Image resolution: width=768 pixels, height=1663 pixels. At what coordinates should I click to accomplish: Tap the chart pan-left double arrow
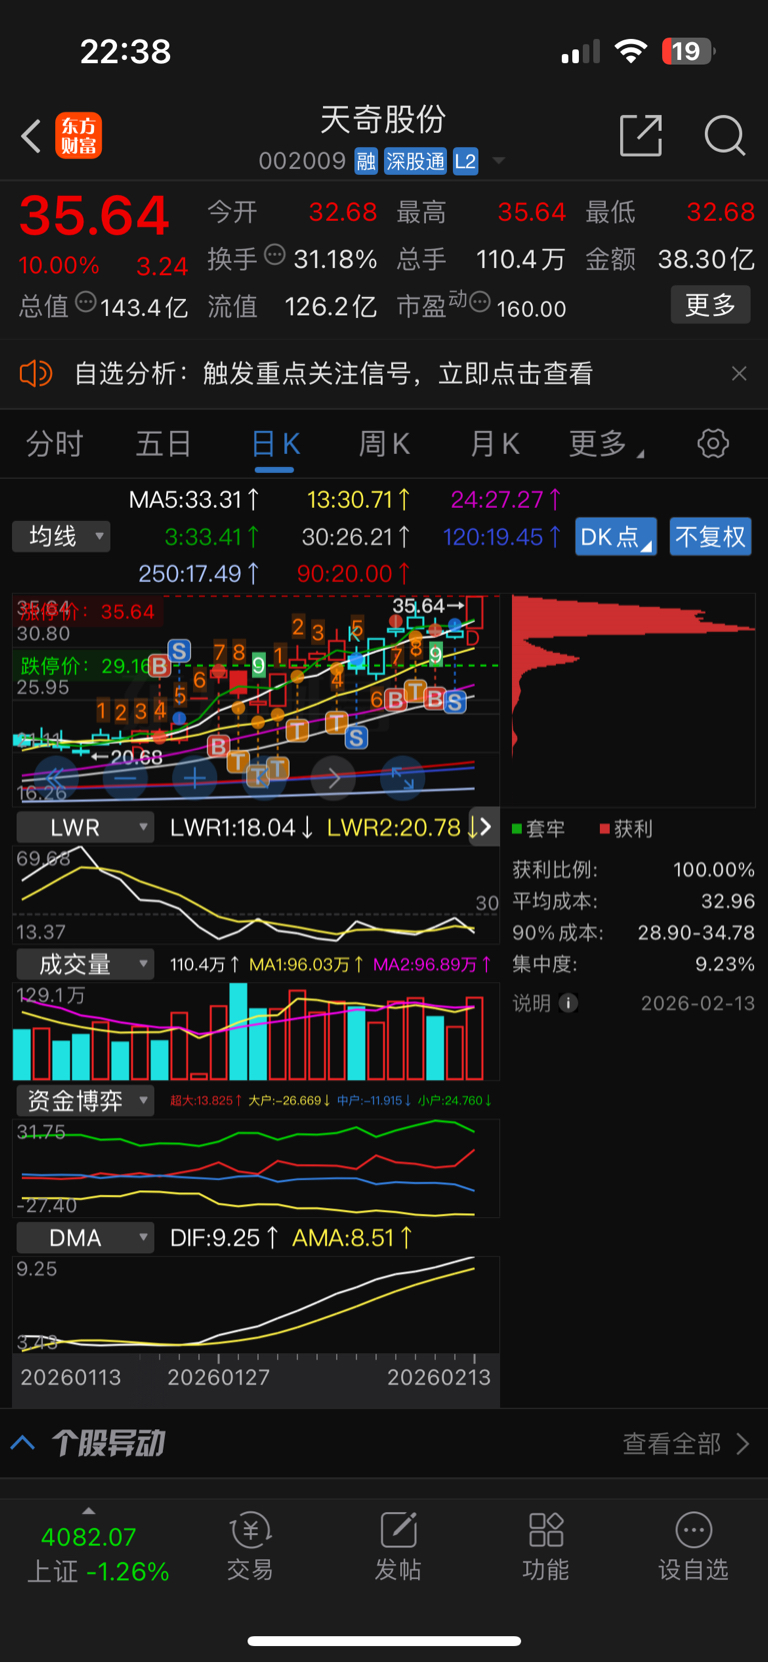pos(55,777)
